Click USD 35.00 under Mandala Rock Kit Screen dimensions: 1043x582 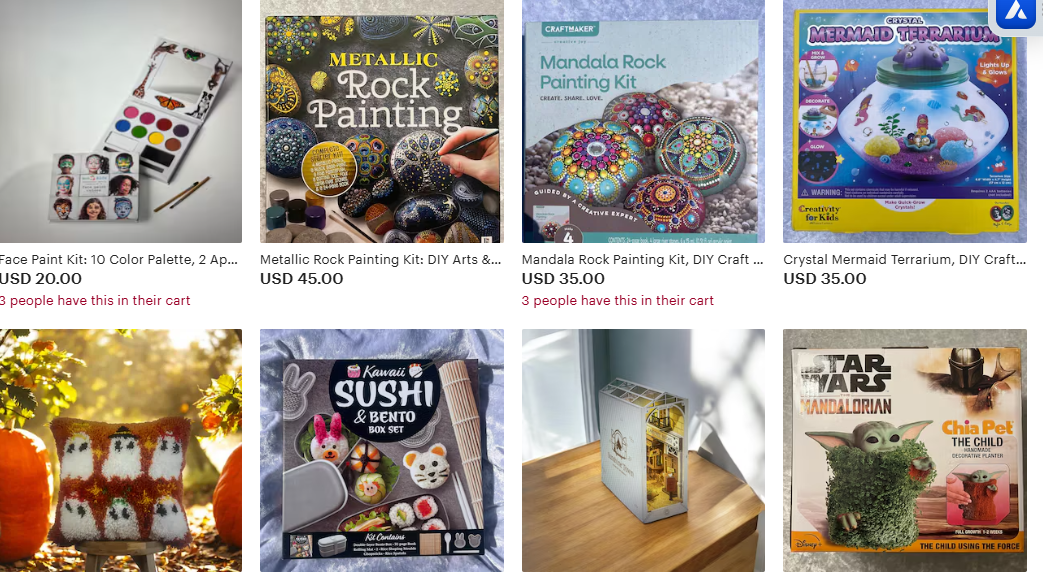tap(563, 279)
